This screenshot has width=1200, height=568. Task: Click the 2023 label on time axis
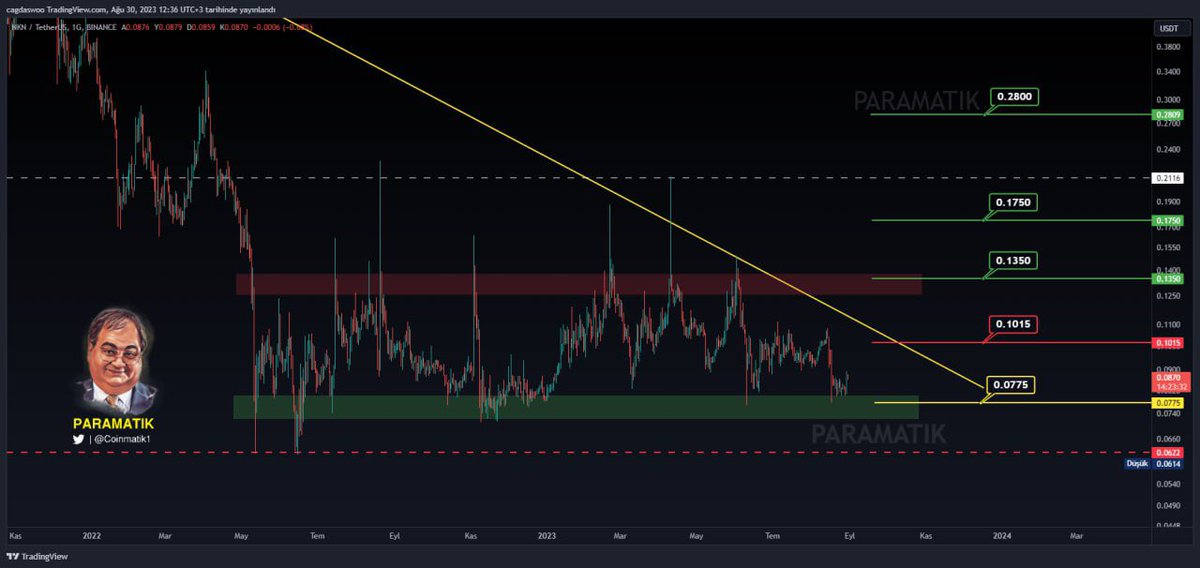545,536
